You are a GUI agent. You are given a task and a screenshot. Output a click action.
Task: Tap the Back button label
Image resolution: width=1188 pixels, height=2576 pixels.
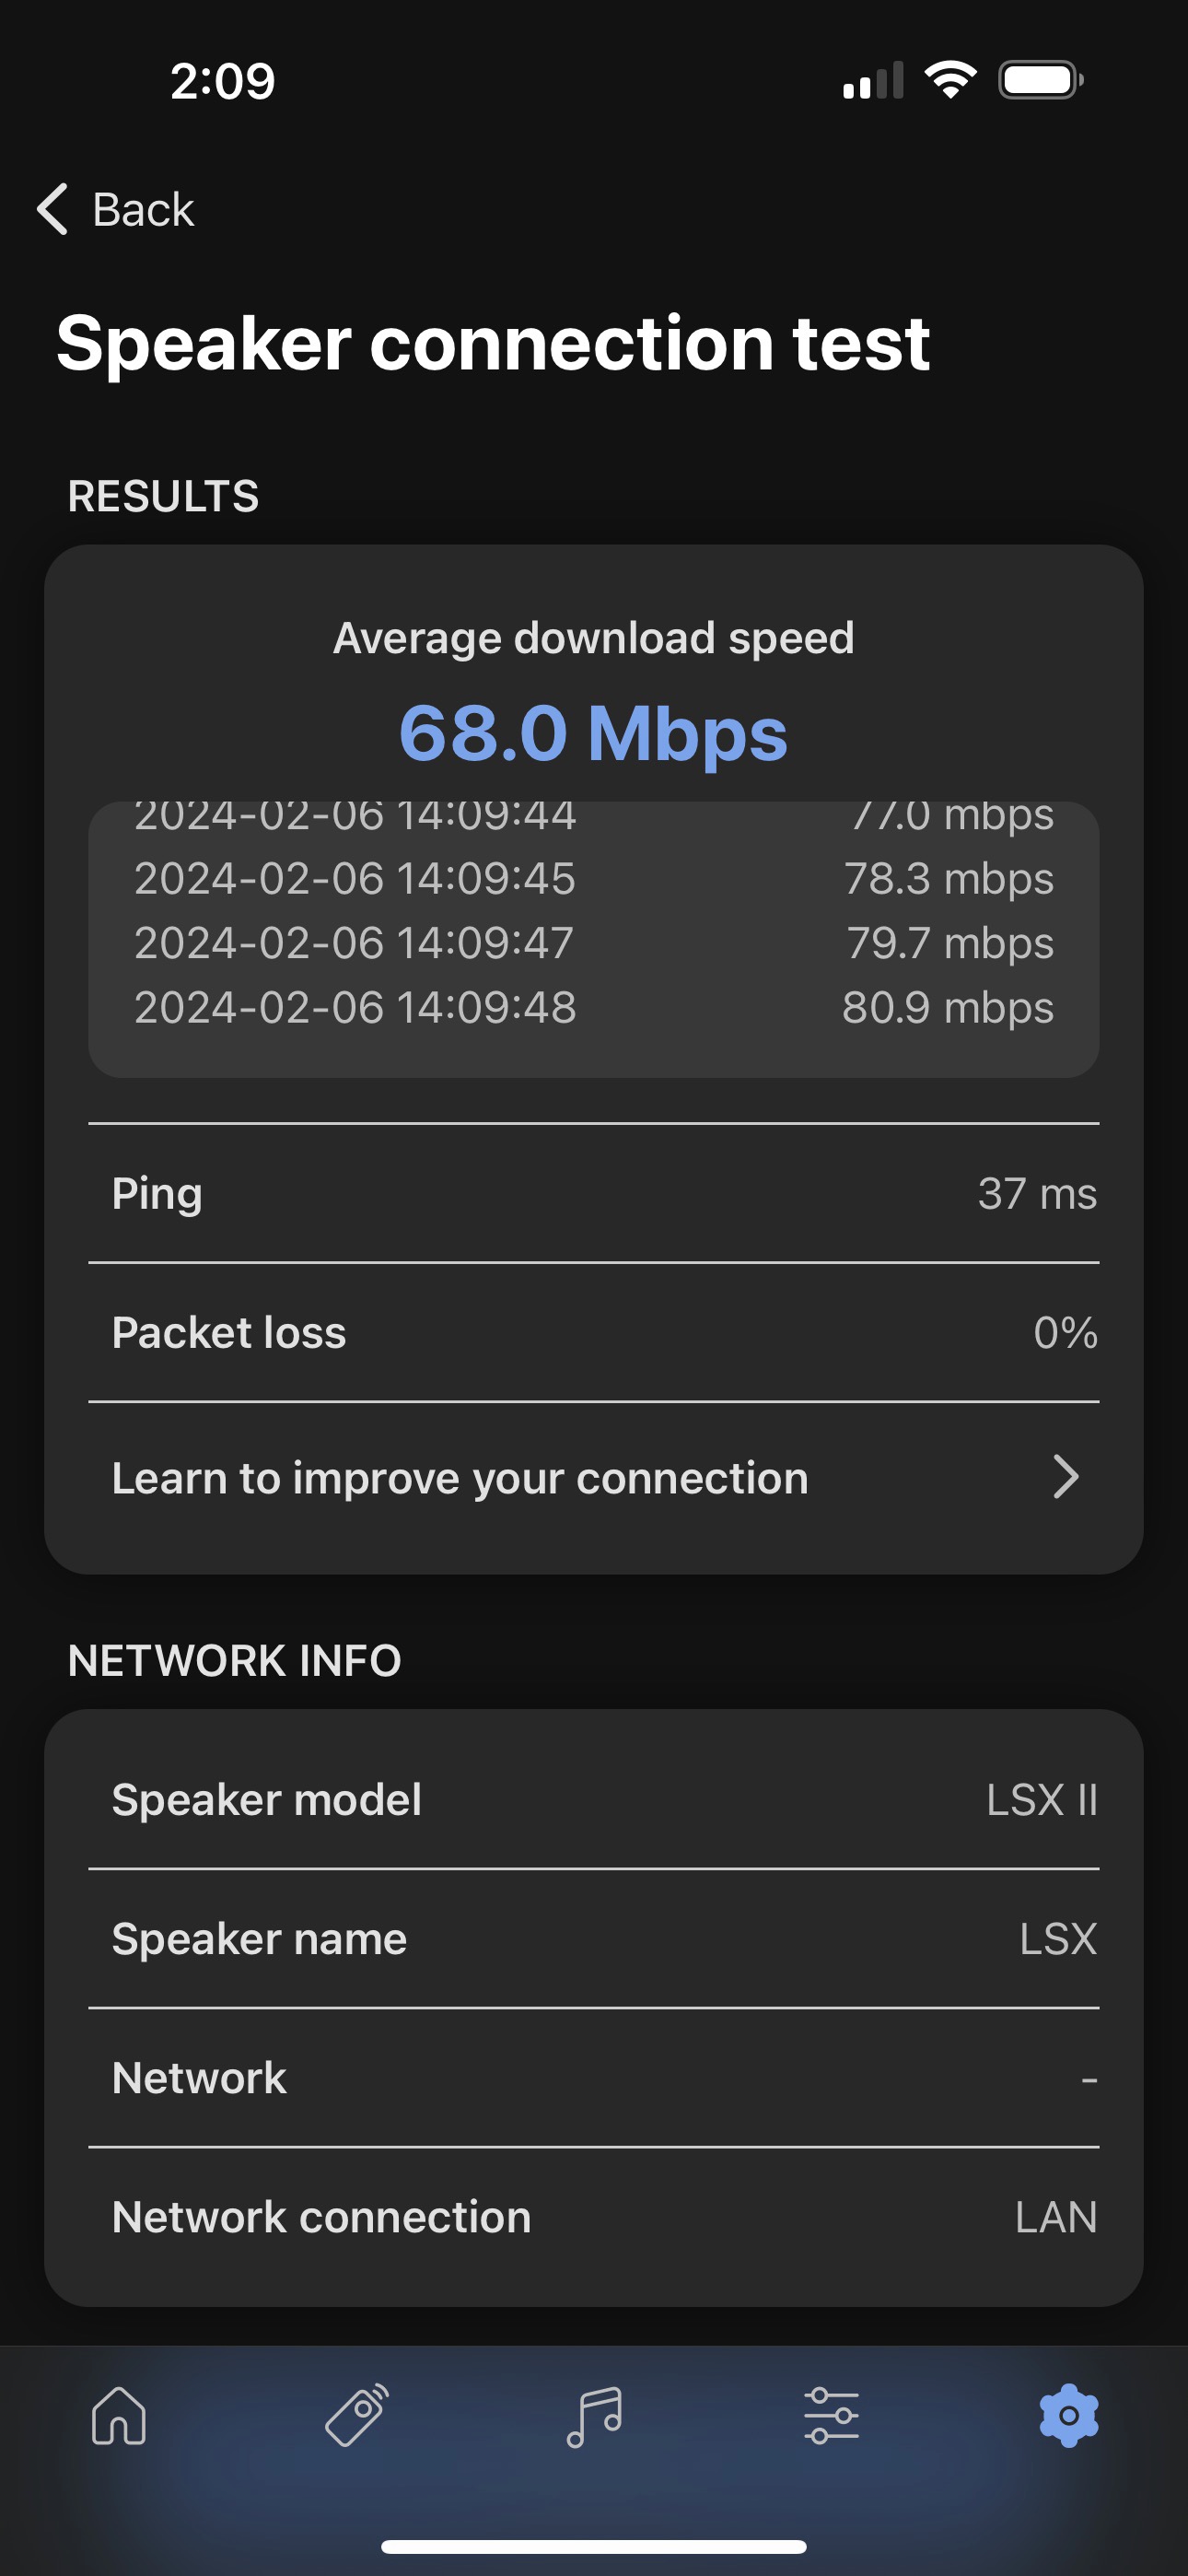tap(143, 209)
